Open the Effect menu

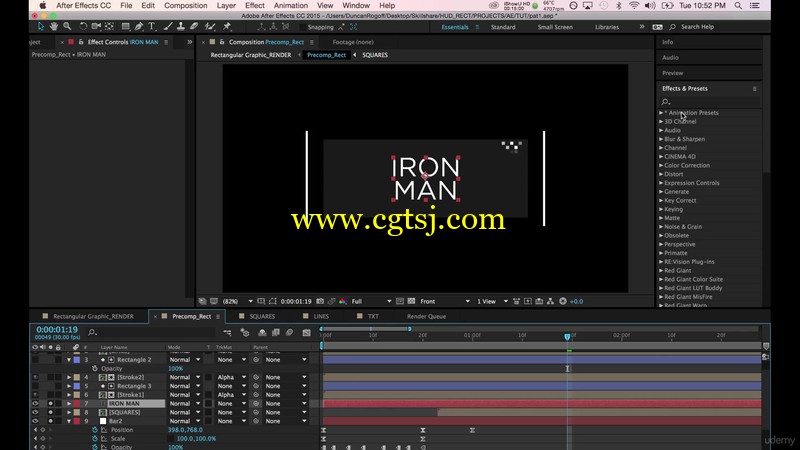pyautogui.click(x=255, y=6)
